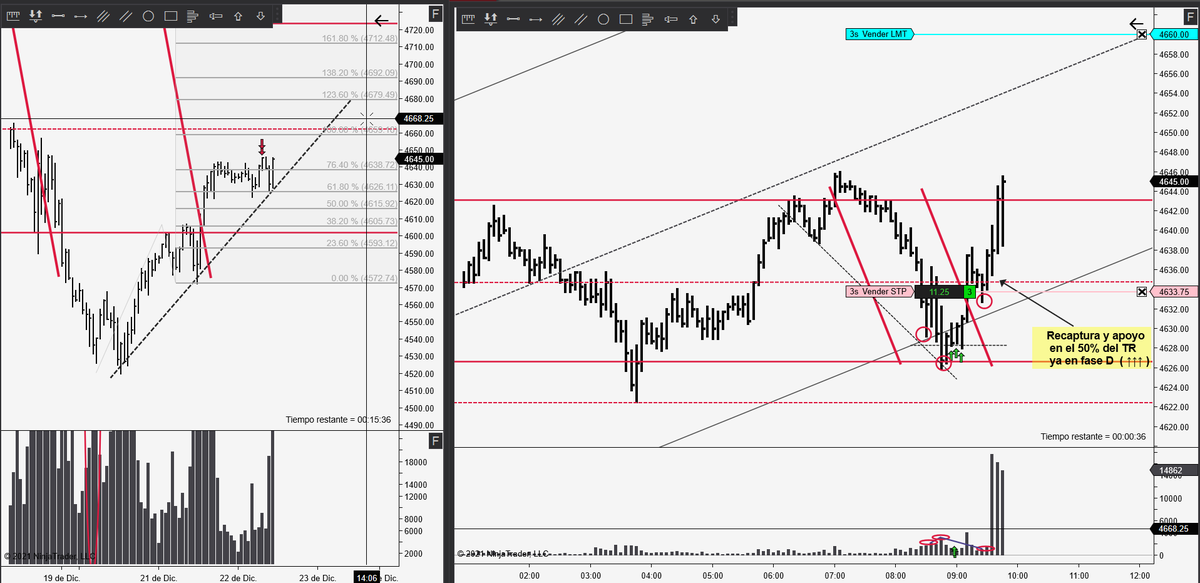Select the Volume Profile tool in left chart toolbar
This screenshot has height=583, width=1200.
[193, 16]
